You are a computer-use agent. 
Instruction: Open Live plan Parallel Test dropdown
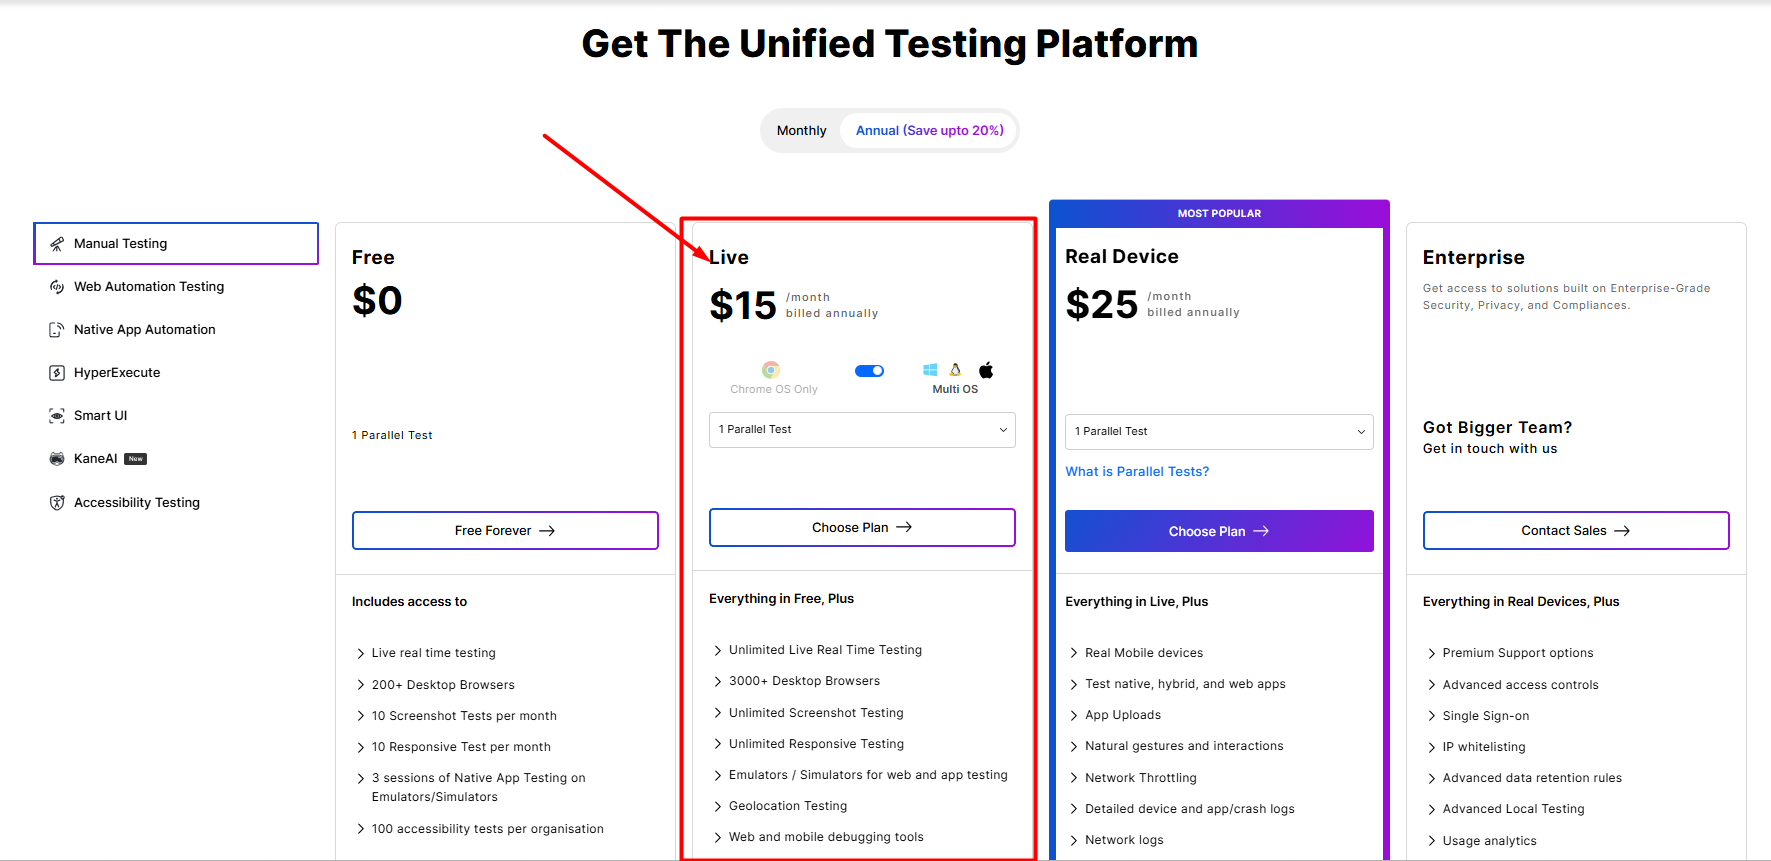[x=862, y=430]
